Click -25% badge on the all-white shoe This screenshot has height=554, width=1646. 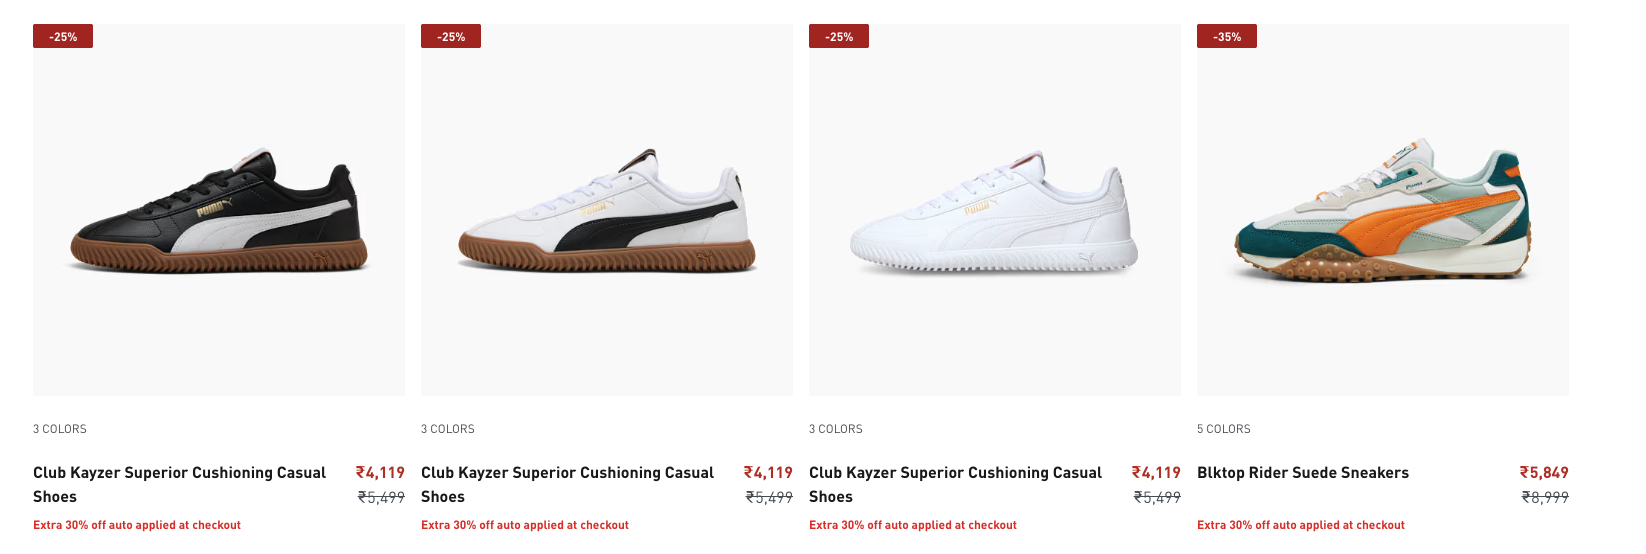[x=839, y=37]
